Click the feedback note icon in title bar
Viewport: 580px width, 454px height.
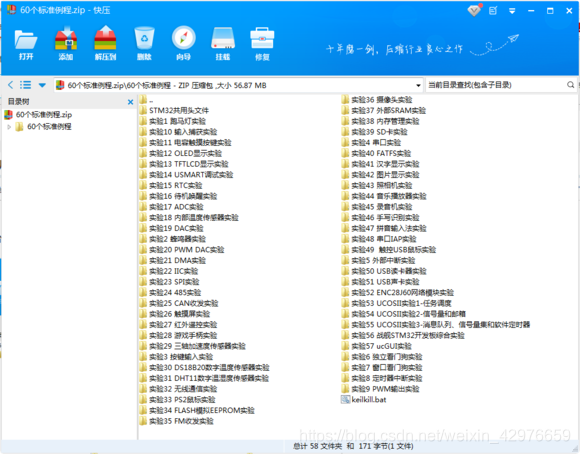(x=493, y=11)
